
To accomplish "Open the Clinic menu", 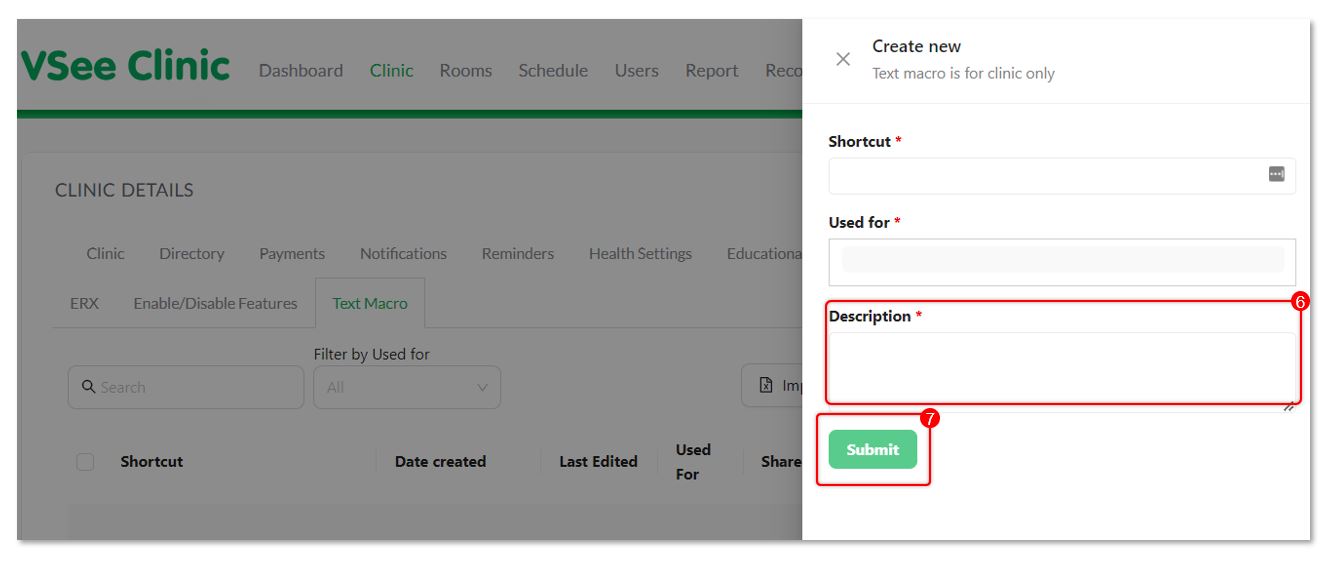I will tap(391, 71).
